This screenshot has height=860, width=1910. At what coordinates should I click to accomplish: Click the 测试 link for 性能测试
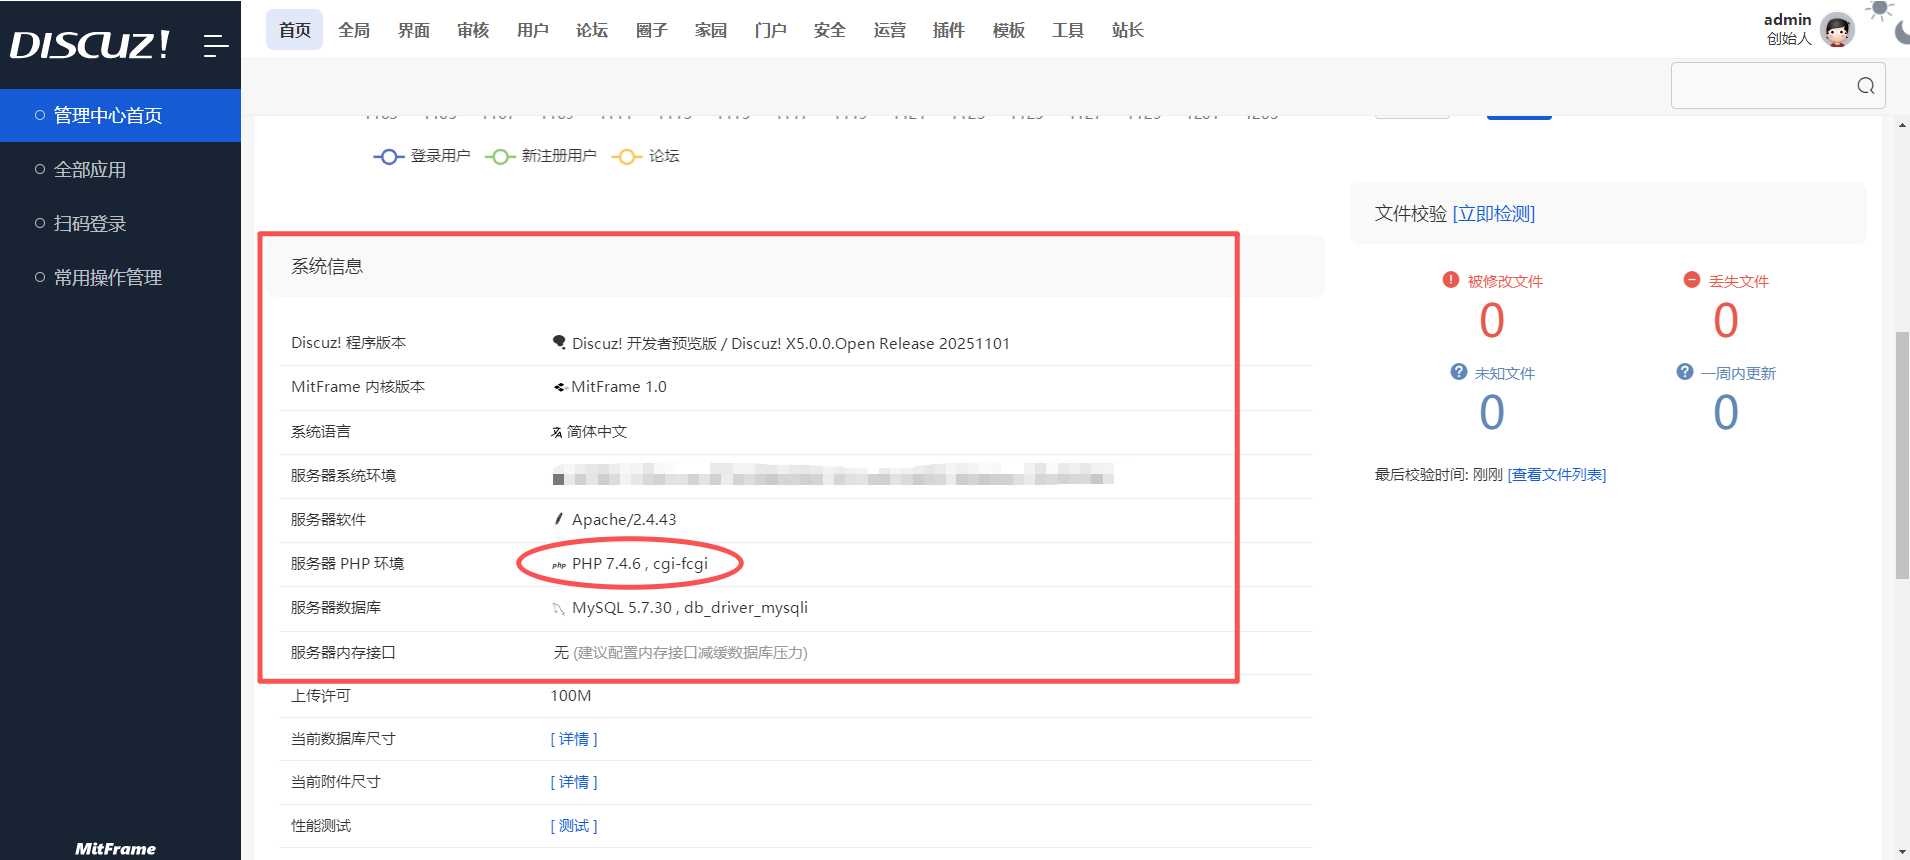pos(574,826)
